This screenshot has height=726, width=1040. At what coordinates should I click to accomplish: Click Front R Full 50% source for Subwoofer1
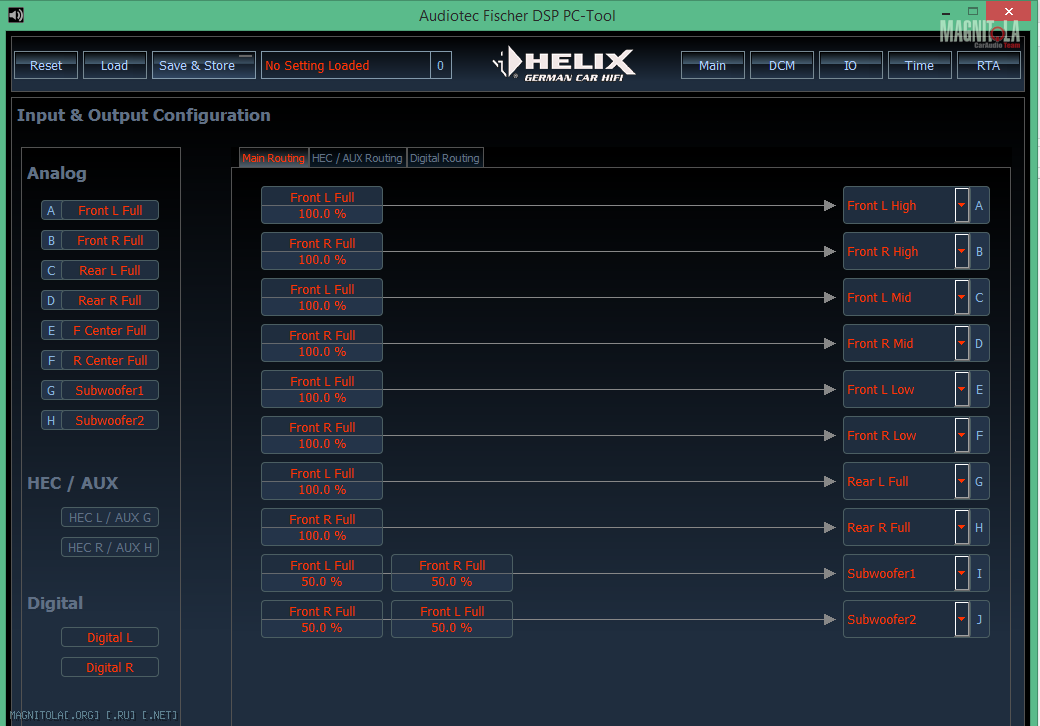(x=452, y=573)
